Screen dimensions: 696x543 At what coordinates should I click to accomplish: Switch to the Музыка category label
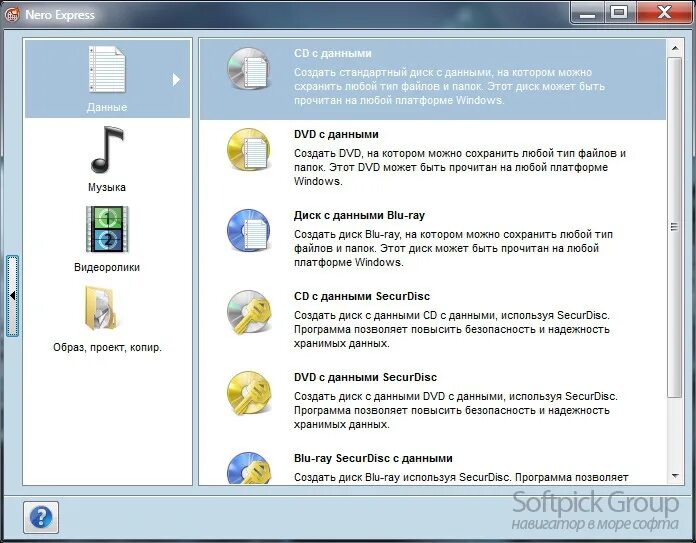pos(107,187)
